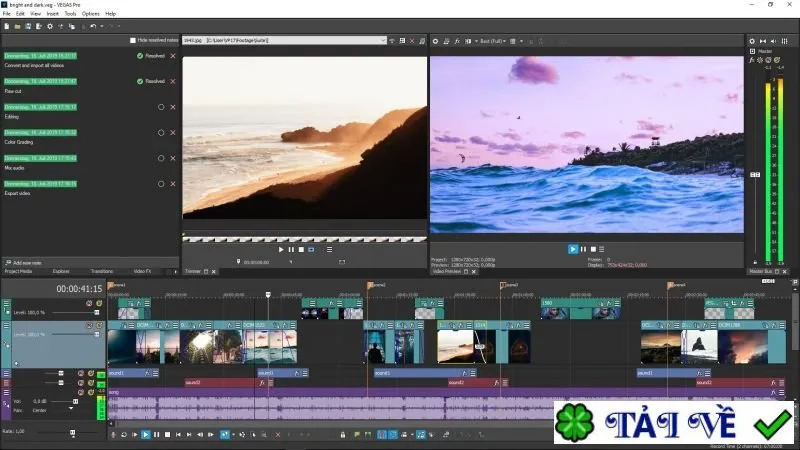The width and height of the screenshot is (800, 450).
Task: Open video preview FX icon
Action: click(x=457, y=41)
